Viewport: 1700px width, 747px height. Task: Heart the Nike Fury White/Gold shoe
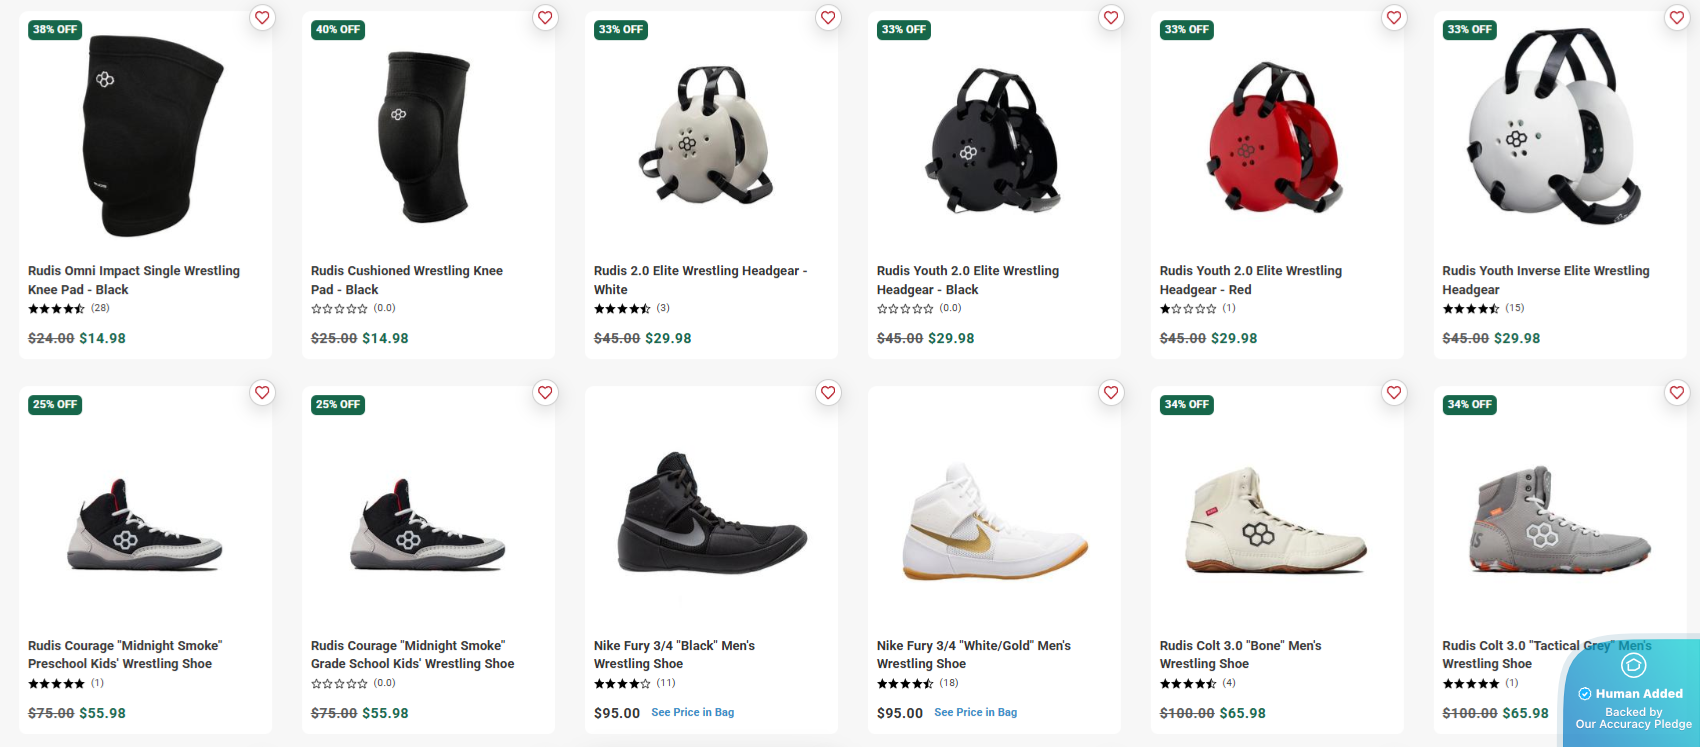pyautogui.click(x=1111, y=393)
